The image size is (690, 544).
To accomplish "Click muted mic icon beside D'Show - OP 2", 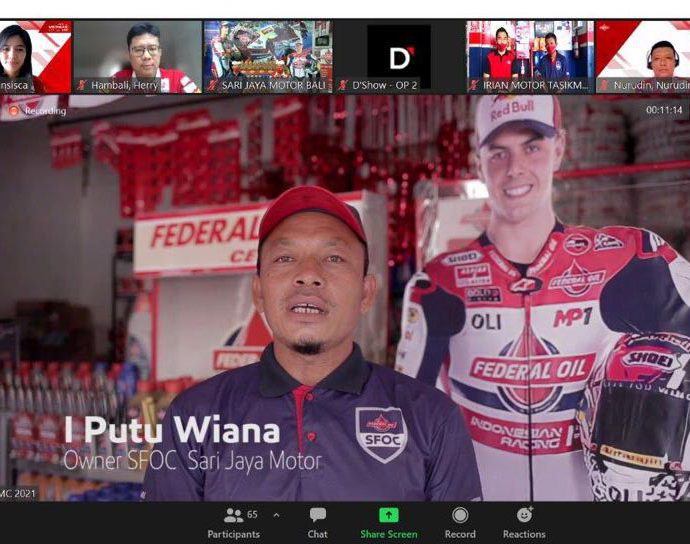I will pyautogui.click(x=343, y=86).
